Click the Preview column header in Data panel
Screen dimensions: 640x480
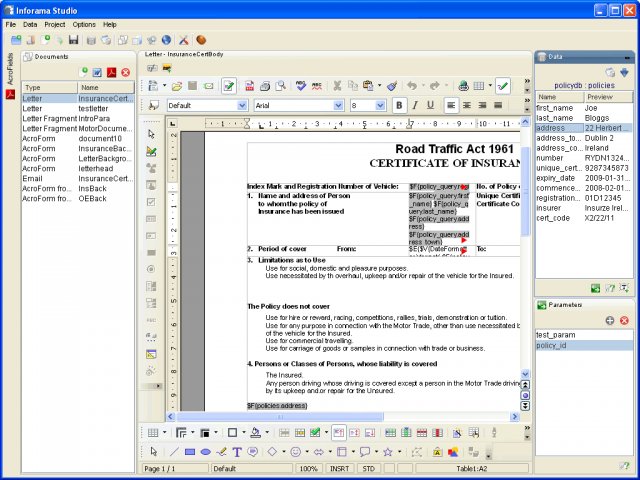tap(608, 97)
